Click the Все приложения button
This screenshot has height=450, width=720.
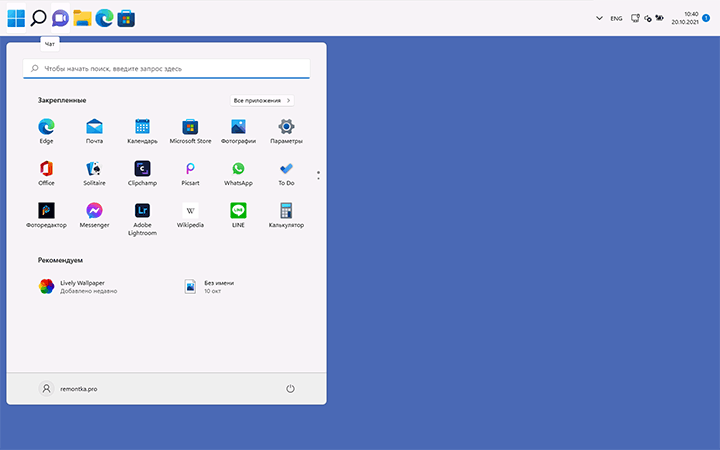click(x=262, y=101)
